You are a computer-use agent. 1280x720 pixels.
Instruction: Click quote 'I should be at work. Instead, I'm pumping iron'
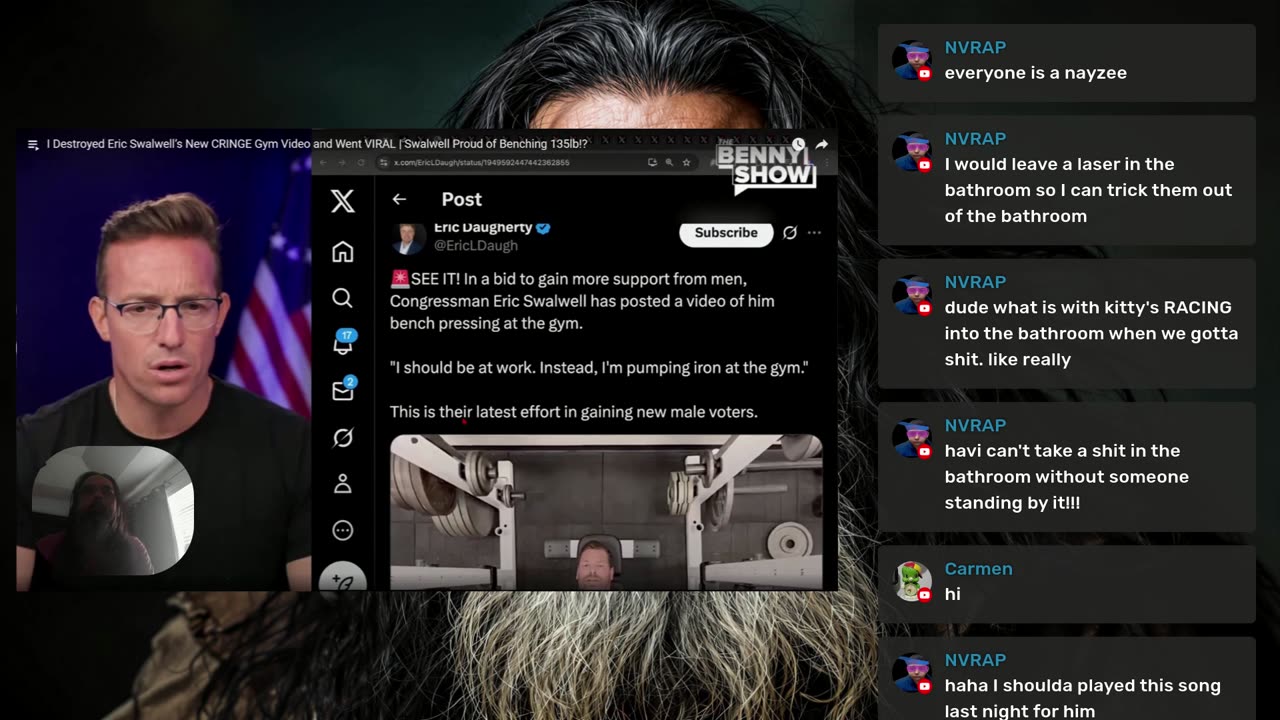[x=599, y=368]
